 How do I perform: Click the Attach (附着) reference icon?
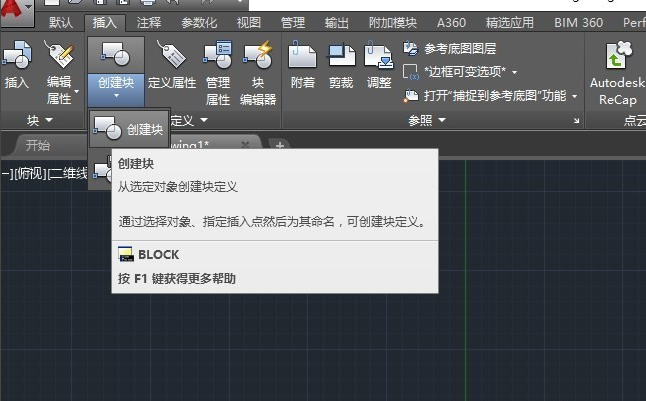pos(303,65)
